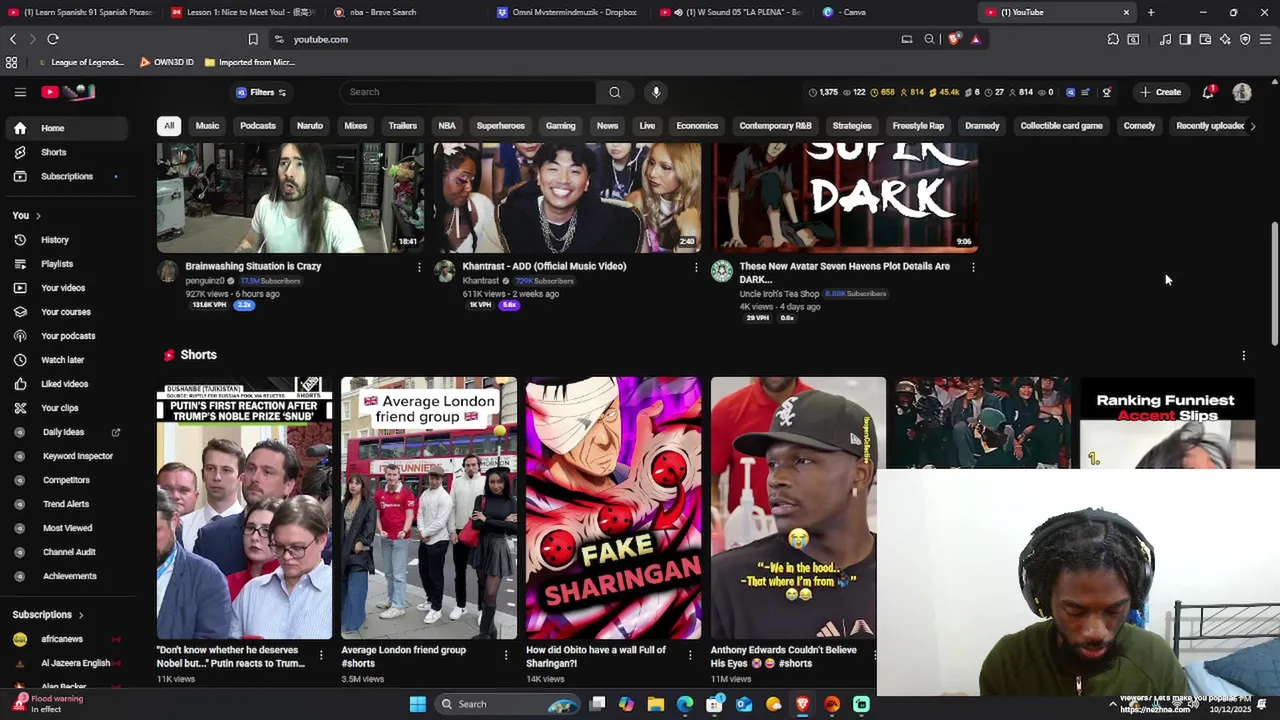The width and height of the screenshot is (1280, 720).
Task: Expand the You section chevron
Action: pos(38,216)
